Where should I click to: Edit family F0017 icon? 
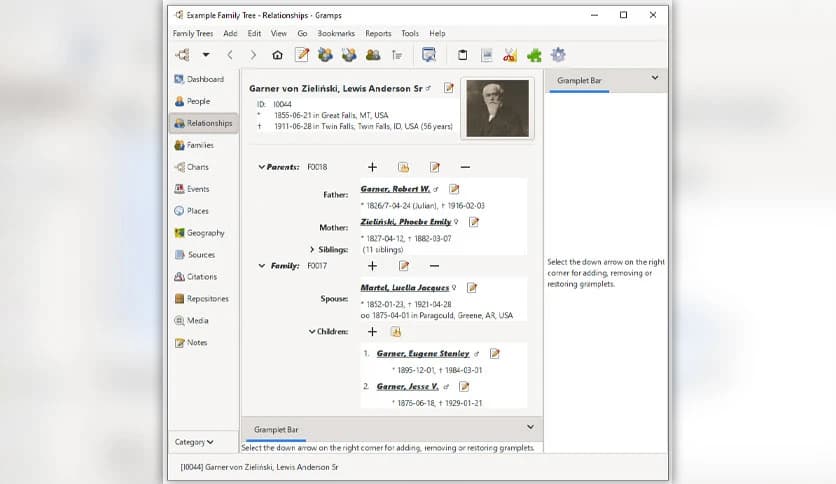pos(404,265)
